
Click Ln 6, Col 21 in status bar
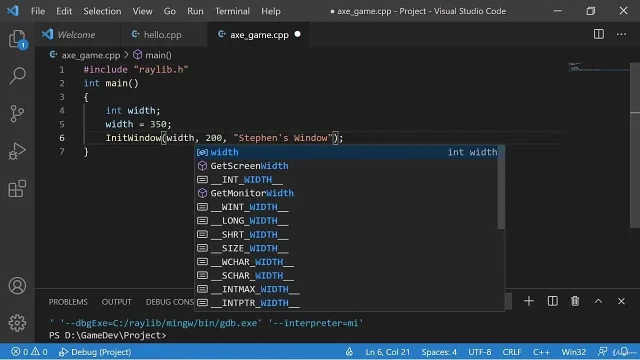coord(387,352)
